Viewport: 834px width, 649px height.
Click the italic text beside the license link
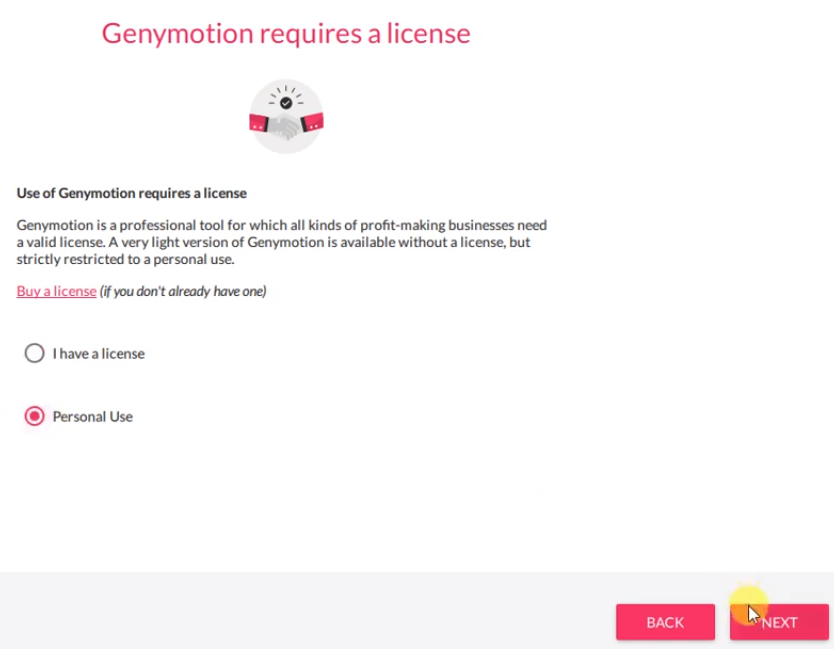[182, 290]
